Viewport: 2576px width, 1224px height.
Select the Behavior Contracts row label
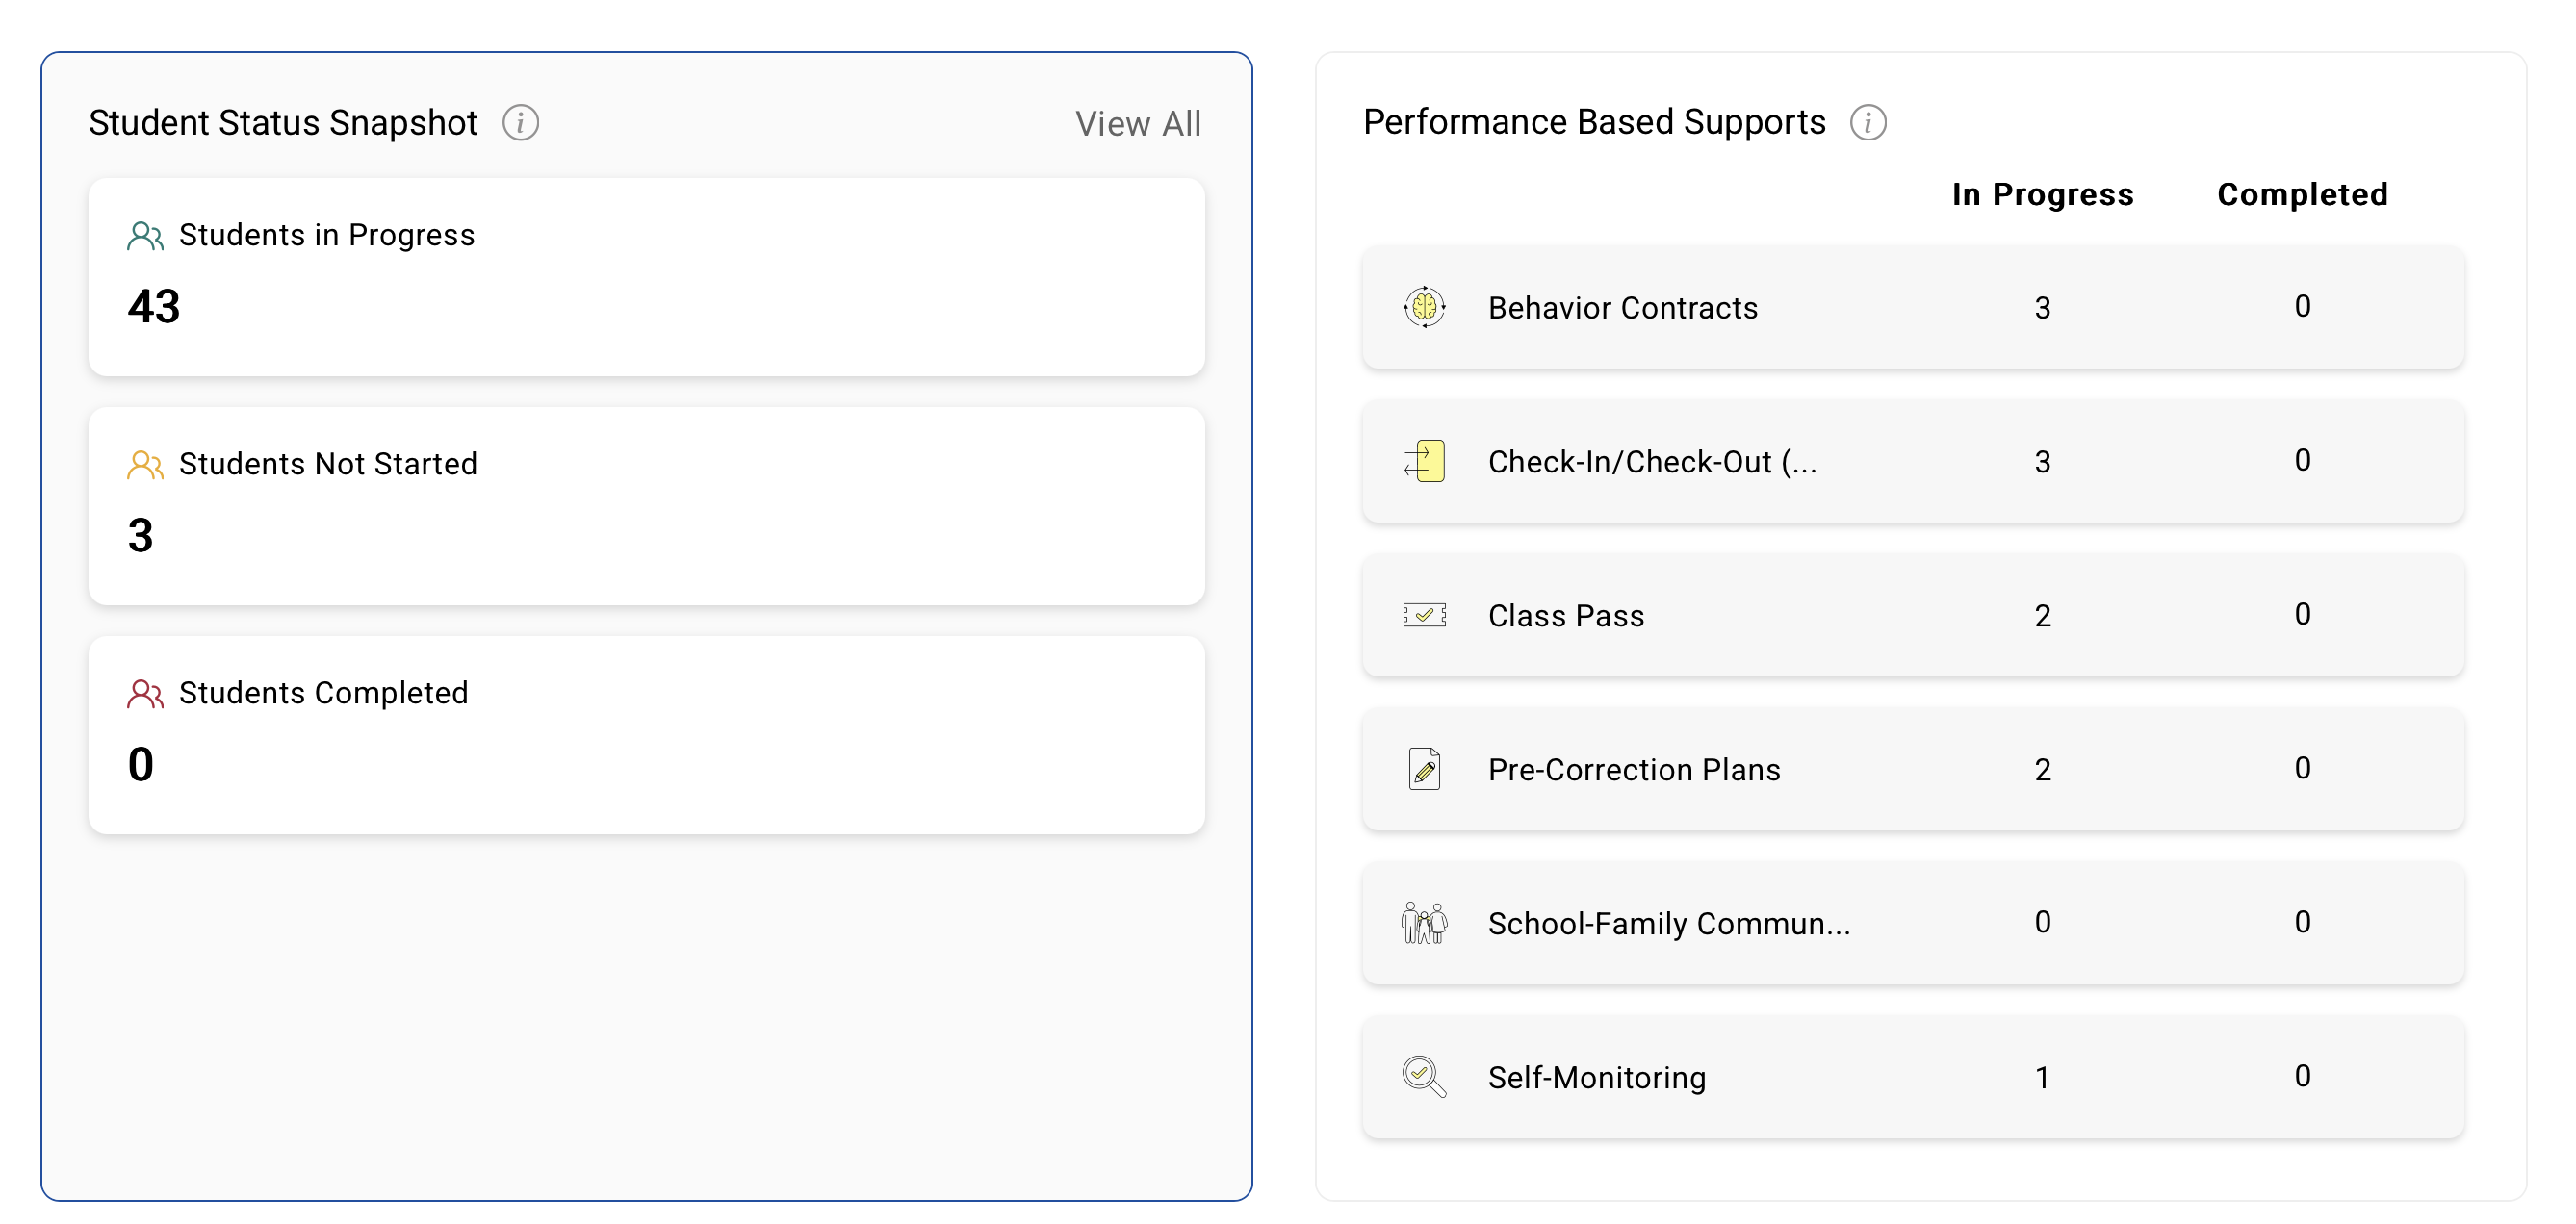(1622, 308)
